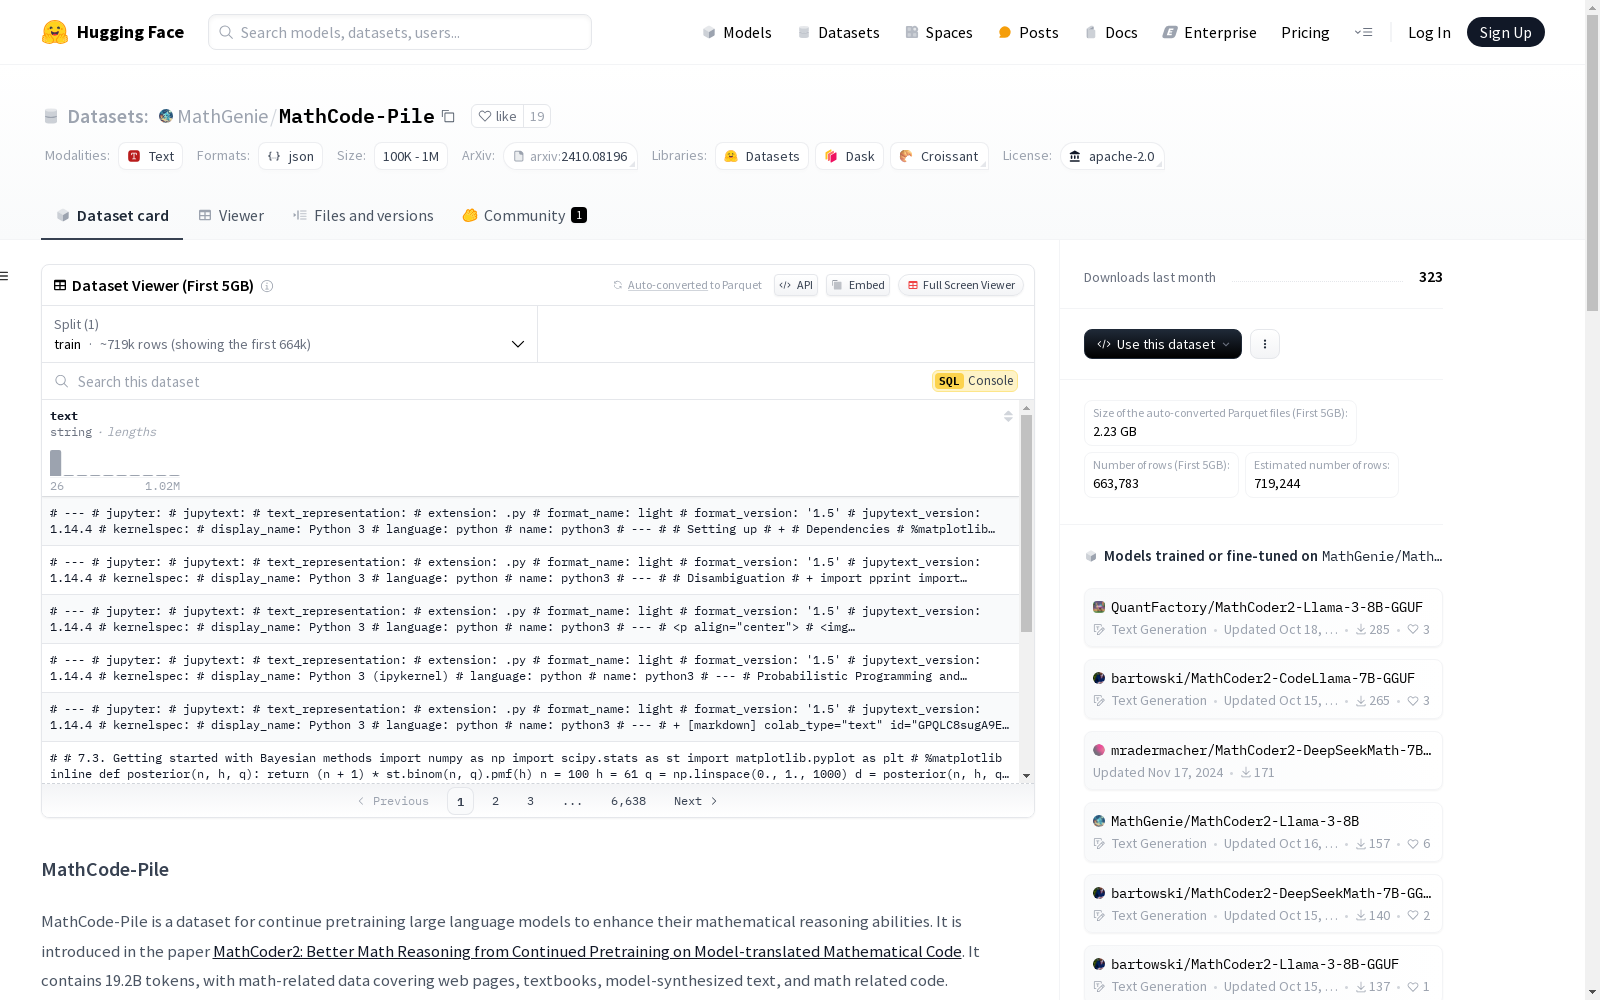This screenshot has height=1000, width=1600.
Task: Open the SQL Console
Action: (x=975, y=381)
